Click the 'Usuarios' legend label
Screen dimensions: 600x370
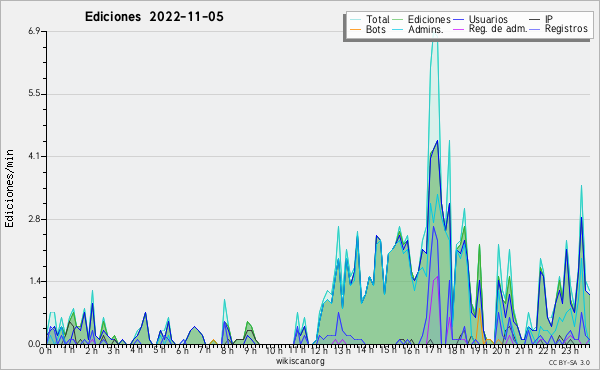[488, 19]
